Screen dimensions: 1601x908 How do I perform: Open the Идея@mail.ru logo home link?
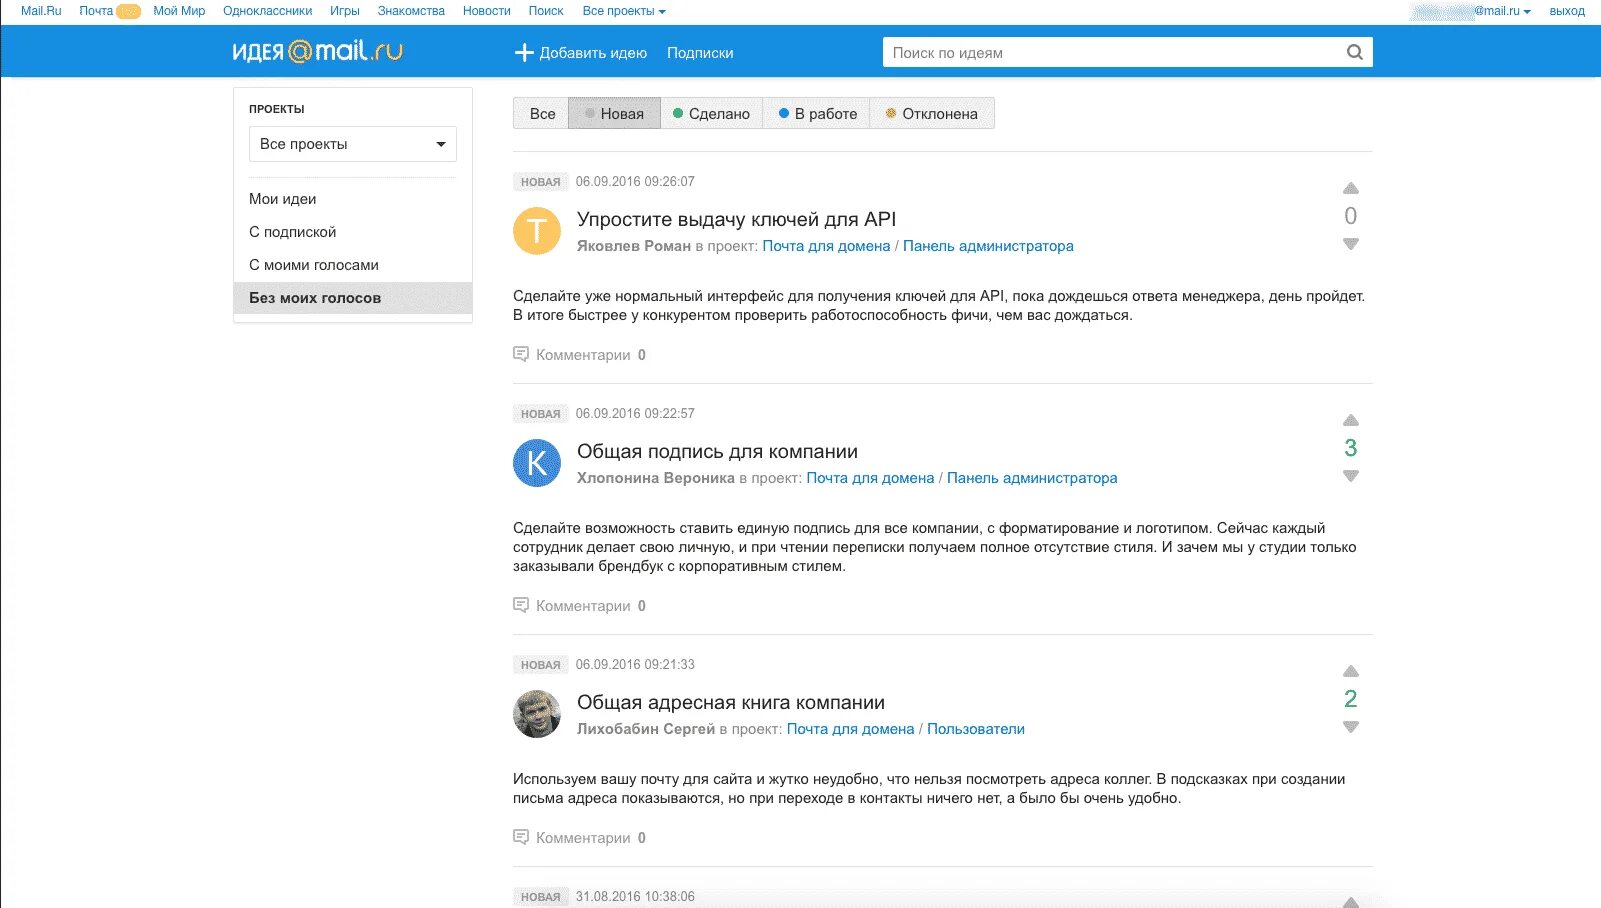tap(318, 51)
